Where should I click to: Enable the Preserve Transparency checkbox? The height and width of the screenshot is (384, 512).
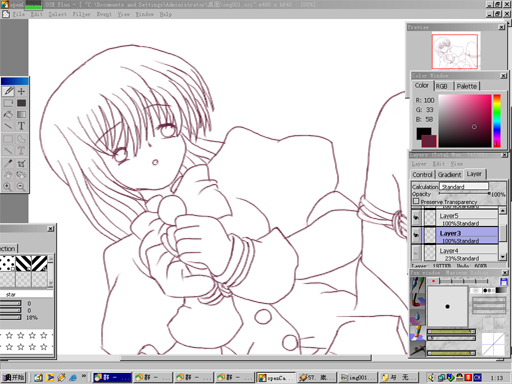[416, 201]
